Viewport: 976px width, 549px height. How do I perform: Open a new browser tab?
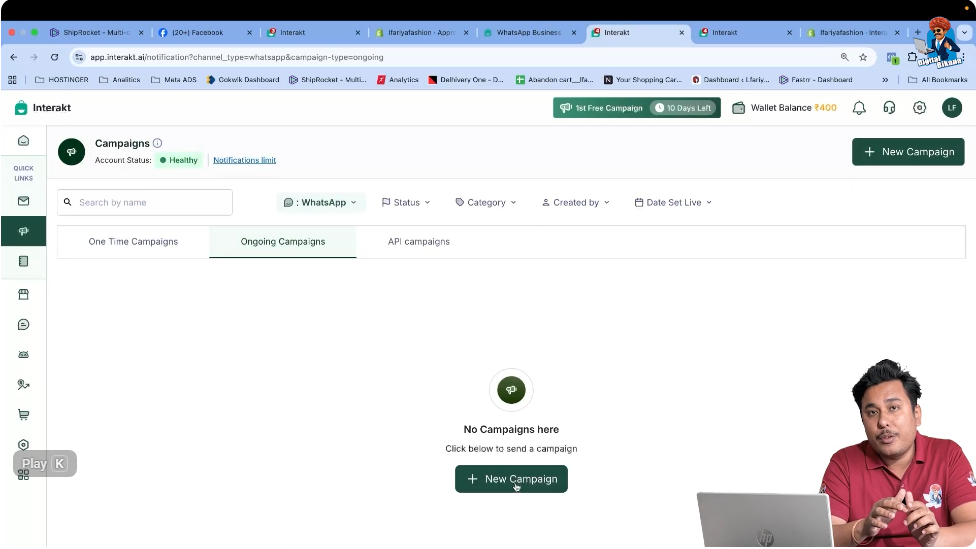tap(917, 32)
